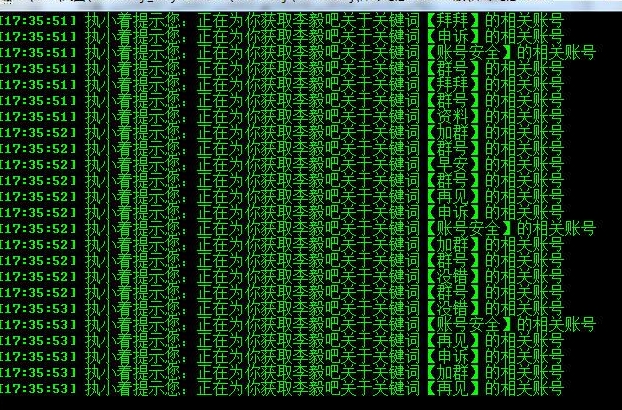Click the [17:35:52] timestamp on the 【早安】 line
Viewport: 622px width, 410px height.
38,164
